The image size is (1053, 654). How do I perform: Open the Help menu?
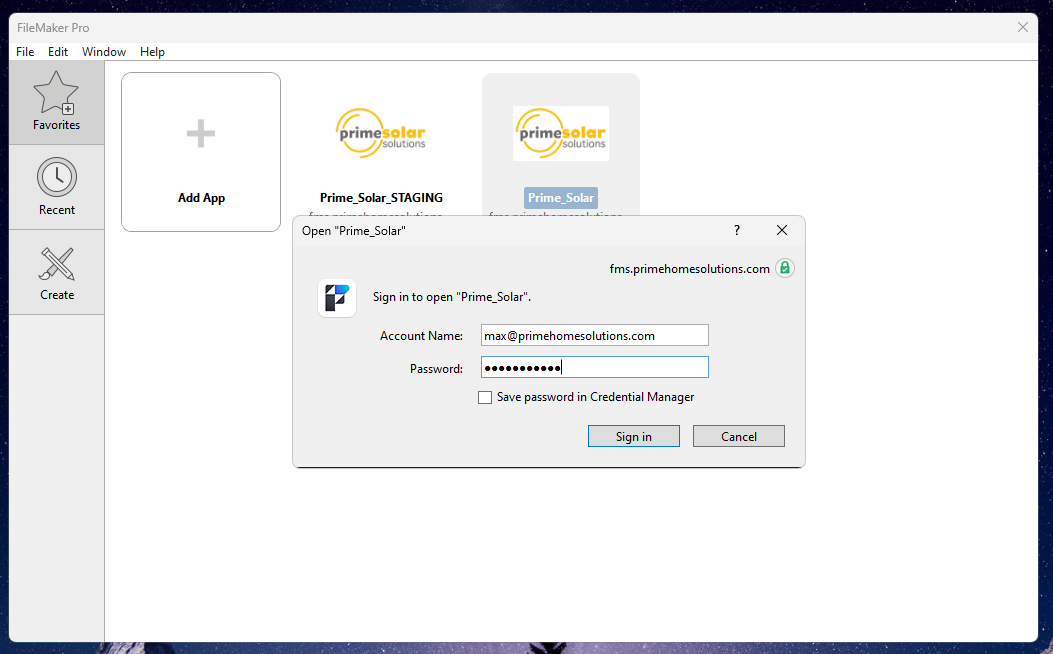point(152,52)
